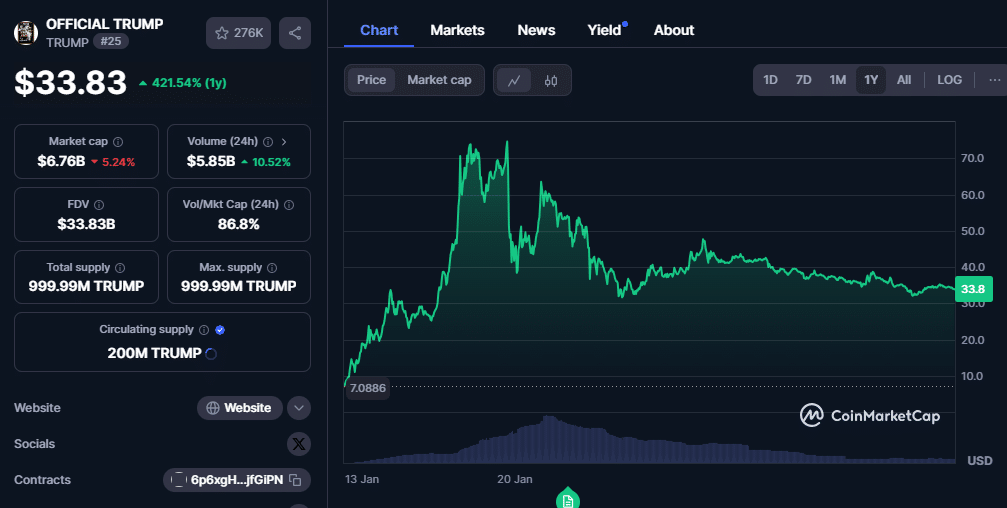Switch to the Markets tab
The height and width of the screenshot is (508, 1007).
click(x=457, y=30)
